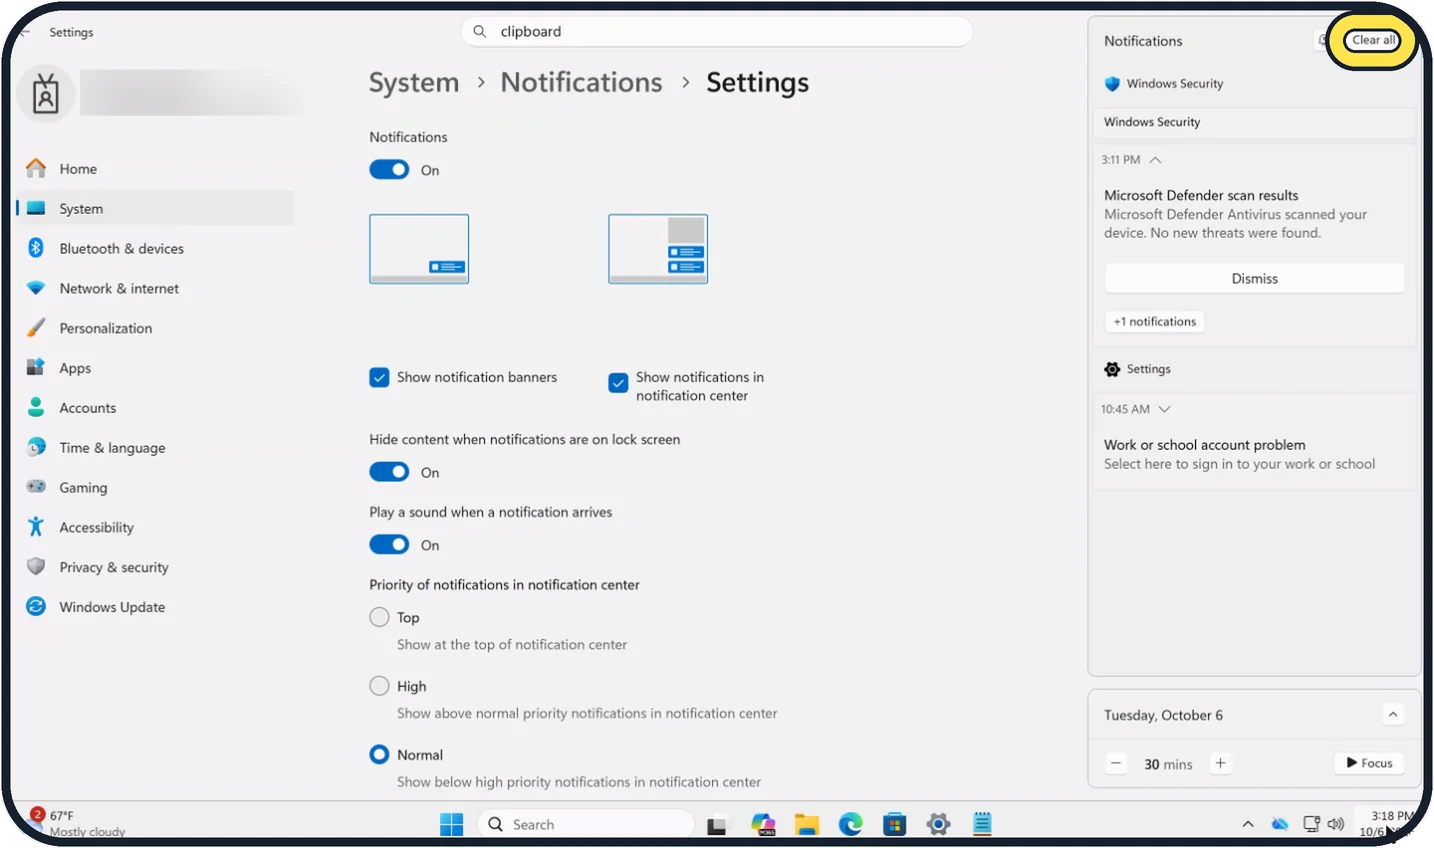1434x848 pixels.
Task: Open Microsoft Store from the taskbar
Action: 894,824
